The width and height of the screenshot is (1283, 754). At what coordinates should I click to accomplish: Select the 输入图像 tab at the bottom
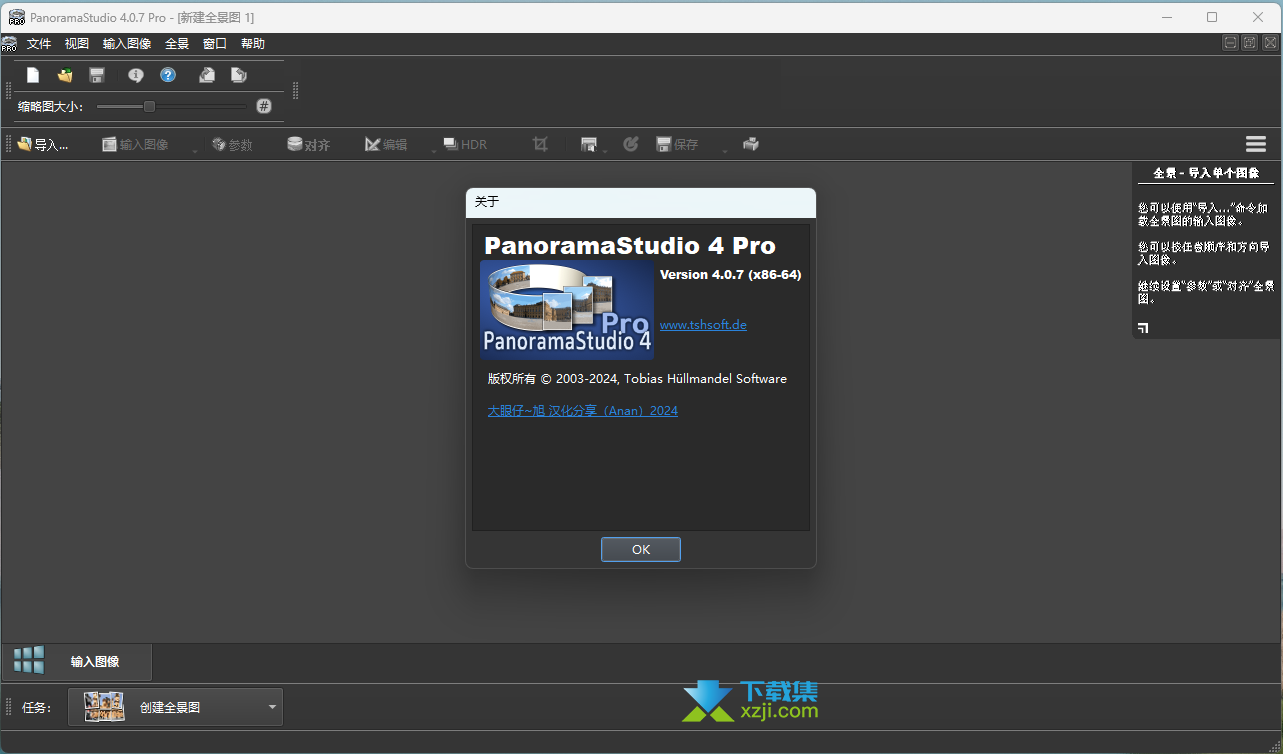coord(77,661)
